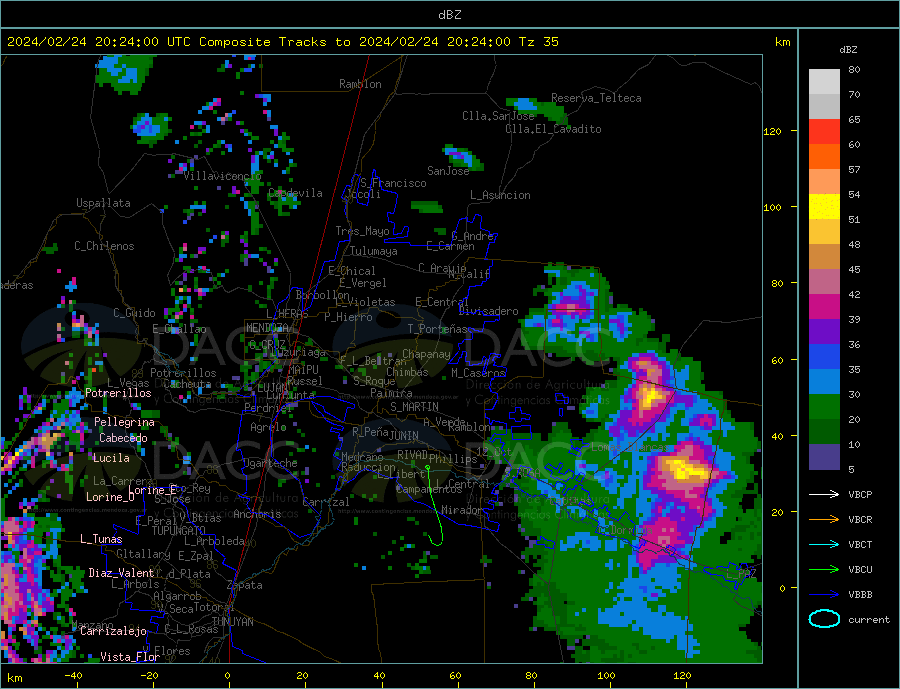Click the cyan VBCT arrow in legend
900x689 pixels.
tap(824, 544)
